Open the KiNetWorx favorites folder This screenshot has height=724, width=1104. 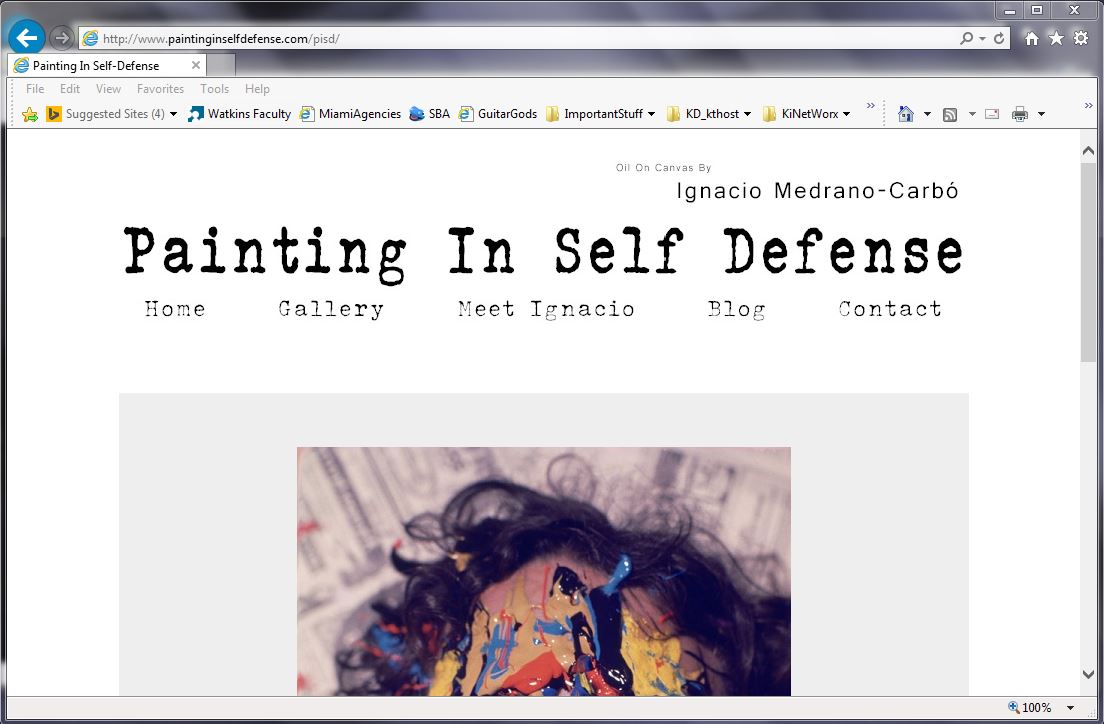(x=801, y=114)
